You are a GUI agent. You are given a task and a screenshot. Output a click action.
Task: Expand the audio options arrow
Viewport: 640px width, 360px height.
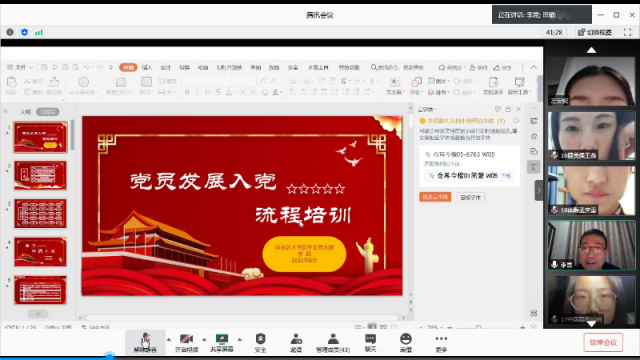(169, 340)
